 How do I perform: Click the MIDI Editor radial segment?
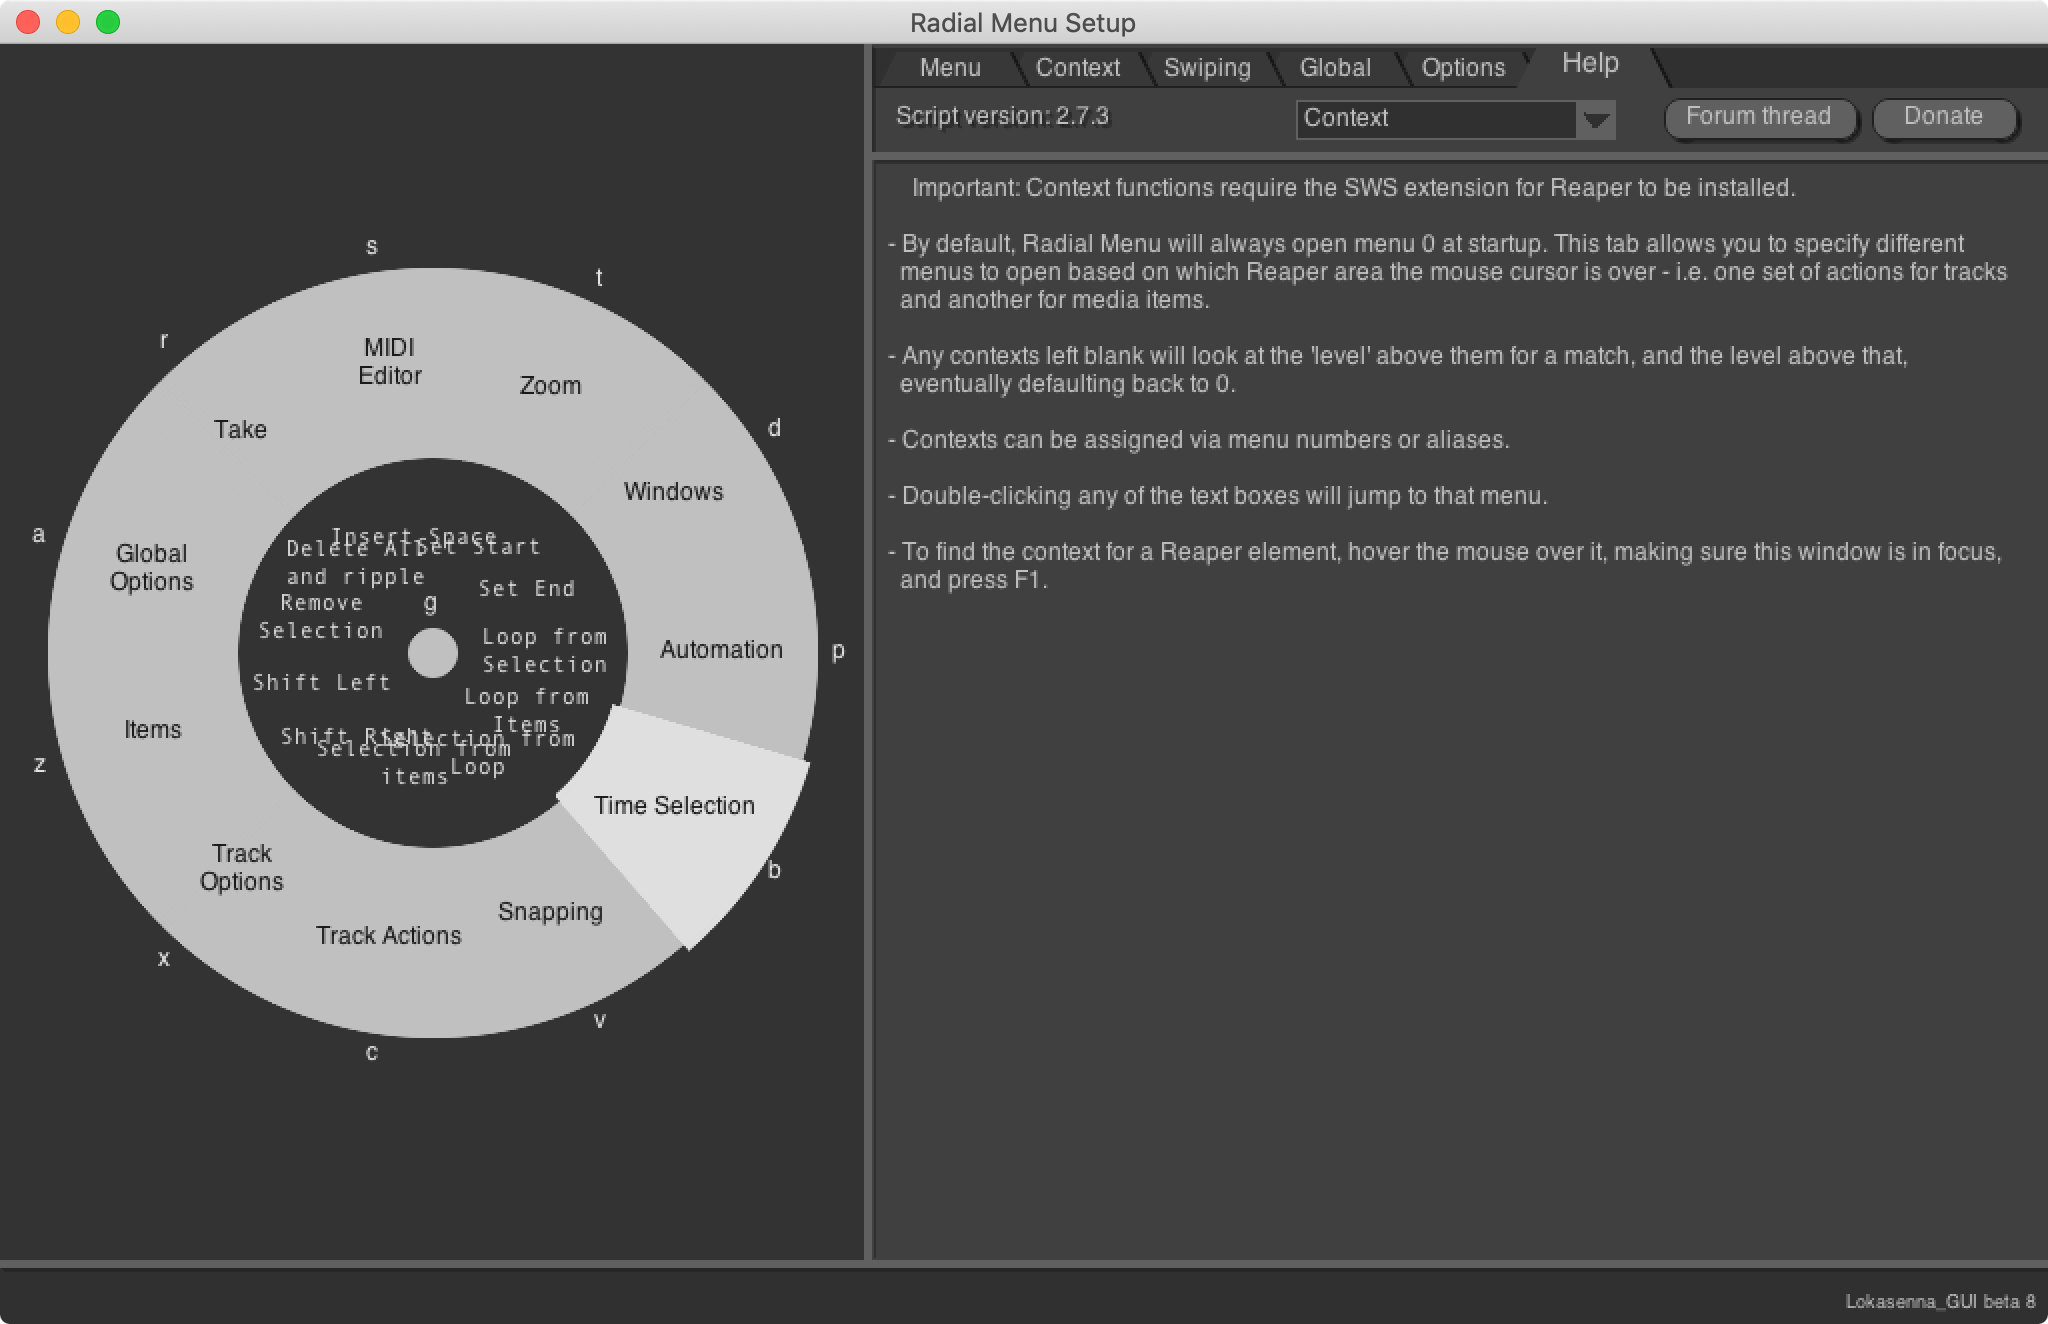pyautogui.click(x=389, y=361)
